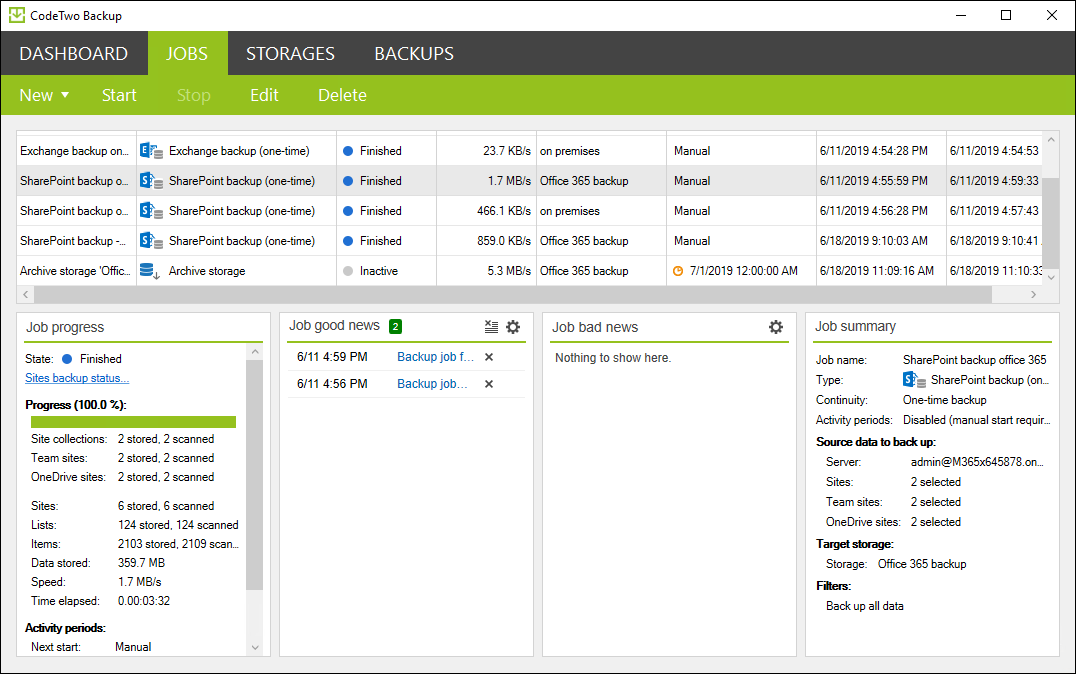Click the grey Inactive status dot
The width and height of the screenshot is (1076, 674).
coord(348,271)
